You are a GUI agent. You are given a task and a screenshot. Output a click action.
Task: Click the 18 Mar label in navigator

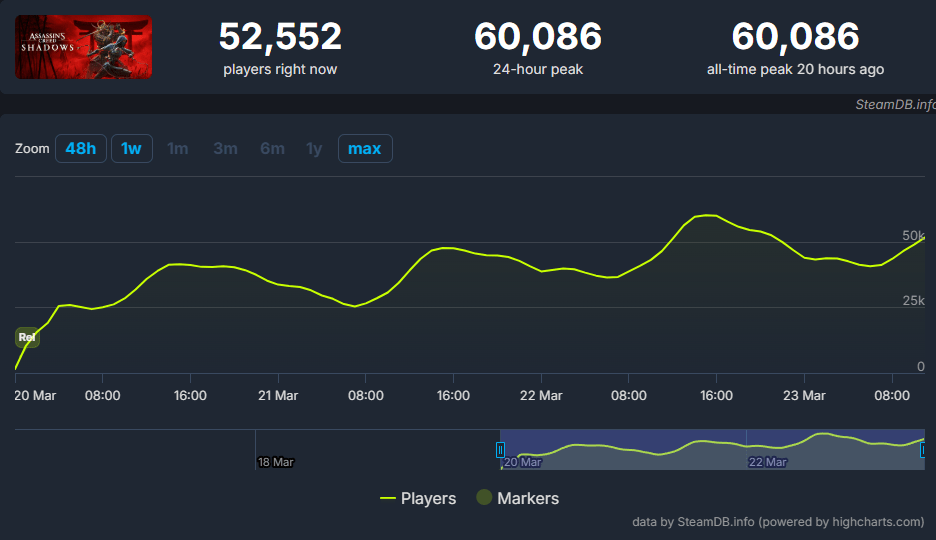275,462
